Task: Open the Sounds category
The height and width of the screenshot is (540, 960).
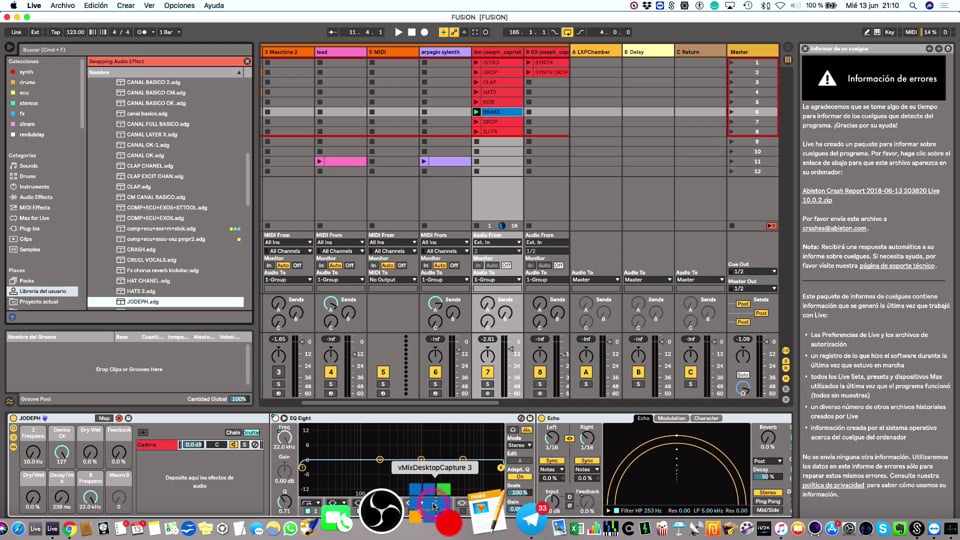Action: [28, 166]
